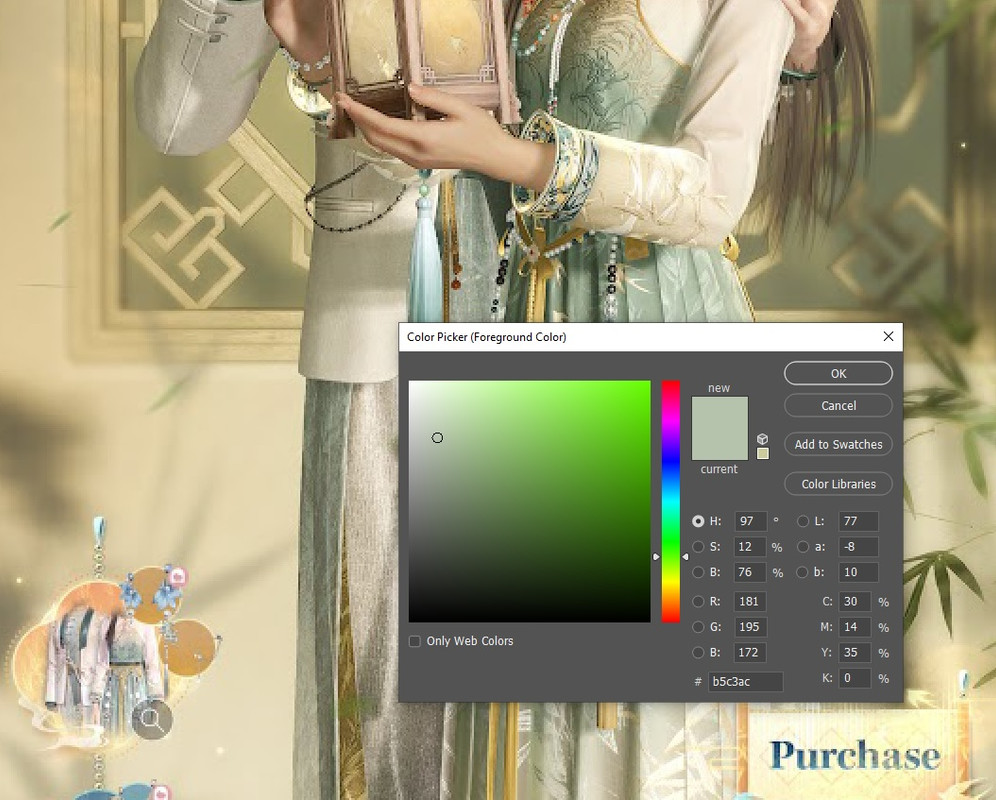The height and width of the screenshot is (800, 996).
Task: Open Color Libraries
Action: click(x=838, y=484)
